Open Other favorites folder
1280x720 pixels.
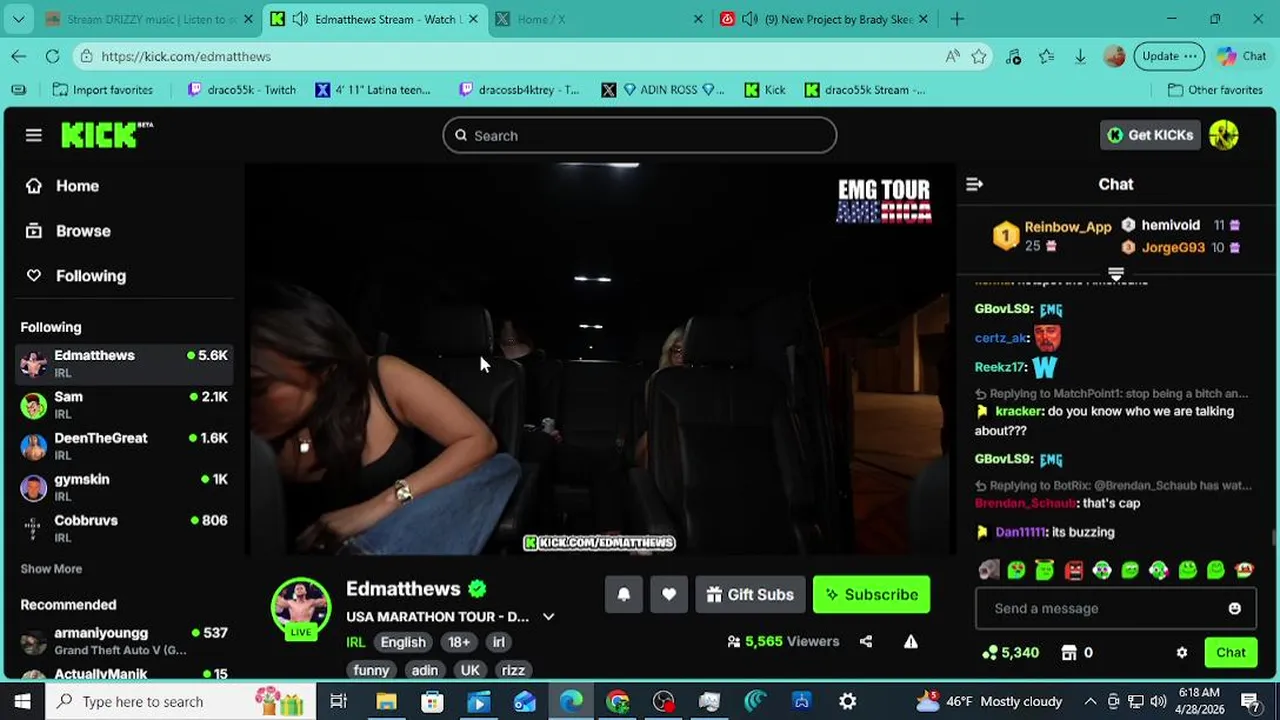1216,90
